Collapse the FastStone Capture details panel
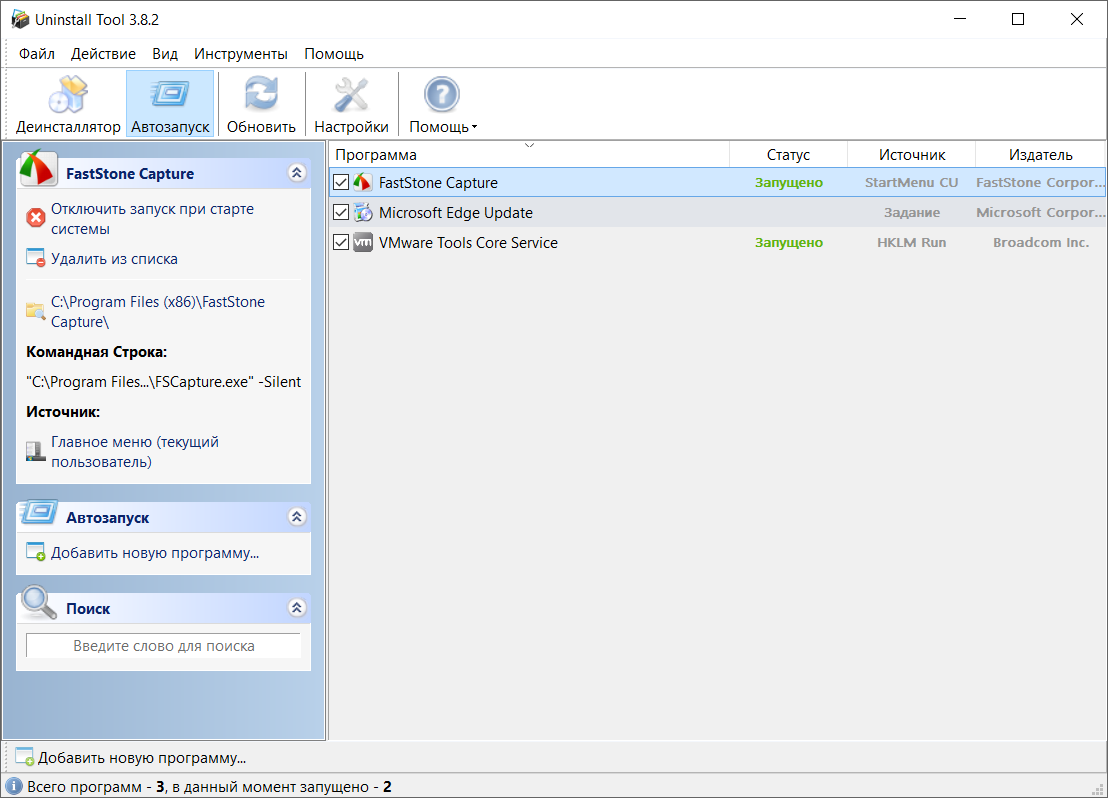The height and width of the screenshot is (798, 1108). coord(297,173)
